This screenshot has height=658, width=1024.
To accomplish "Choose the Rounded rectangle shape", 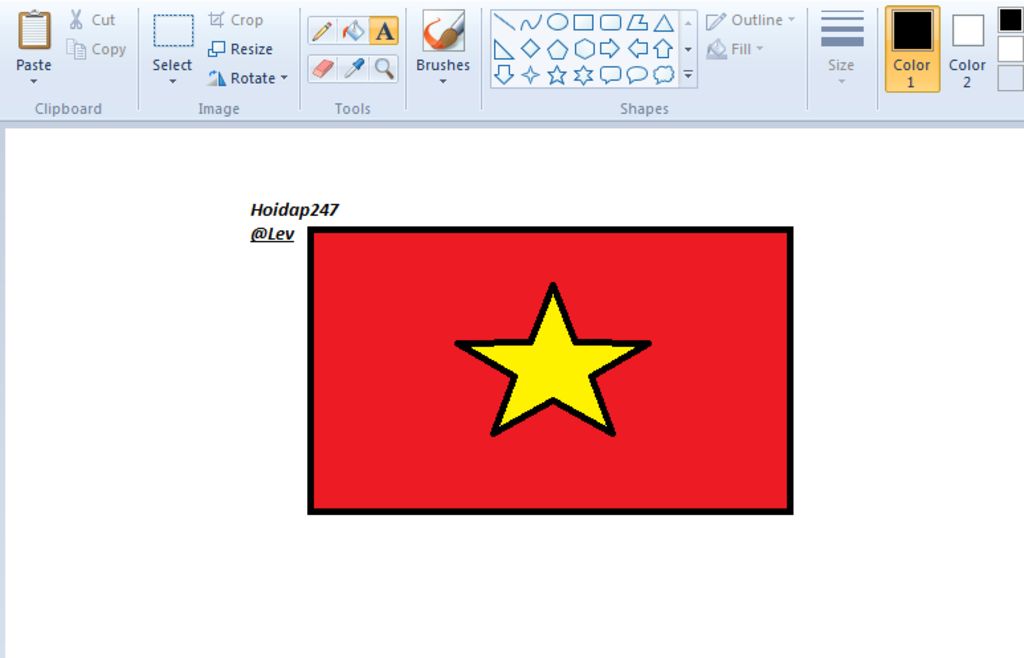I will (x=610, y=23).
